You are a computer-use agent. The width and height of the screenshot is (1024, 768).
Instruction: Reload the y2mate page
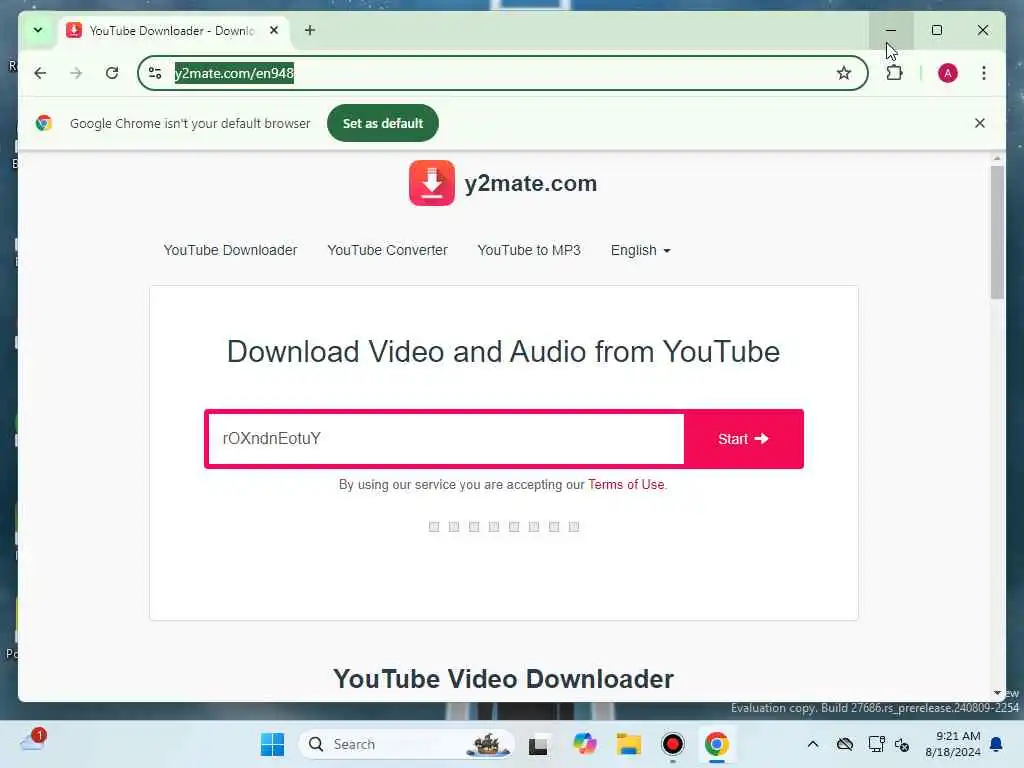point(112,73)
